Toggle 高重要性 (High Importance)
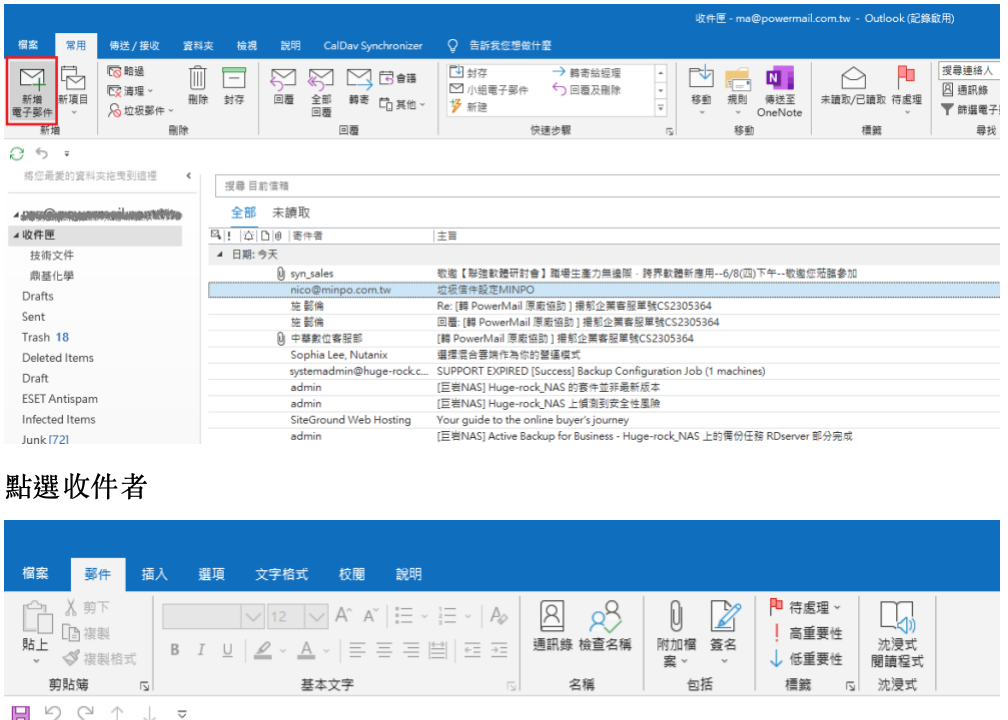 point(807,633)
